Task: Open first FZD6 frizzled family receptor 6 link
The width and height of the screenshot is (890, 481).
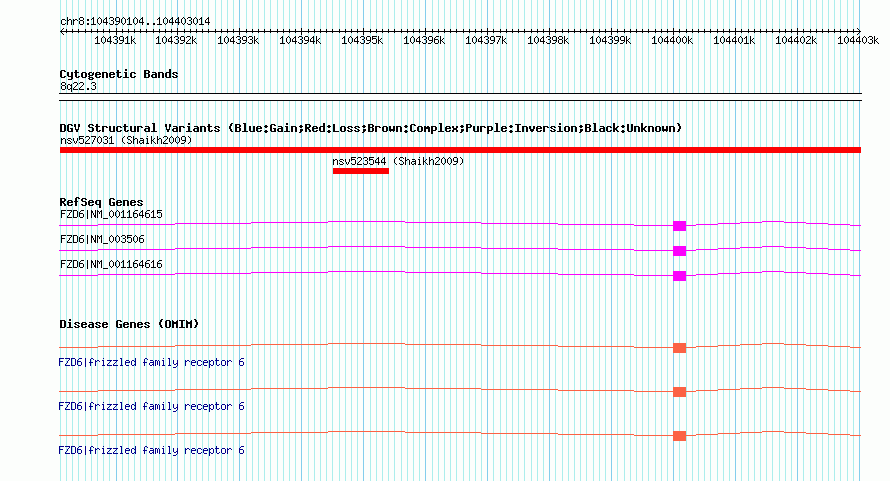Action: tap(152, 362)
